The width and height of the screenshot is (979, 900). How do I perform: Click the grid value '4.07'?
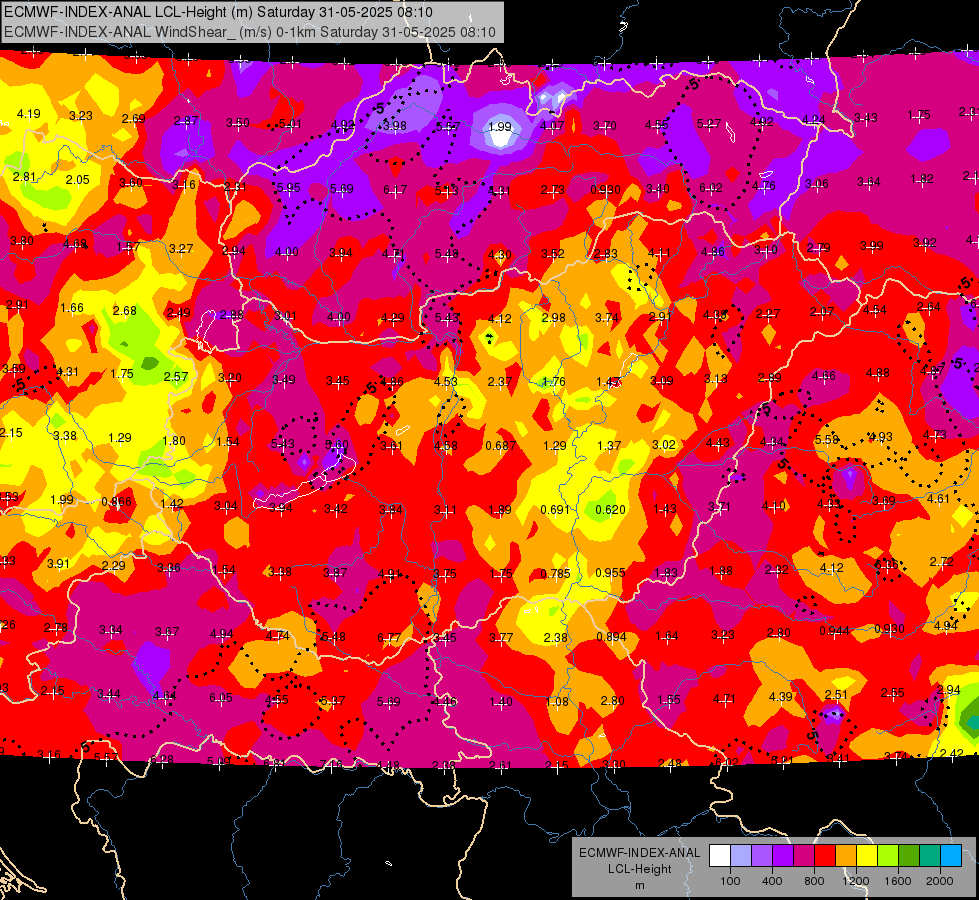click(x=552, y=126)
